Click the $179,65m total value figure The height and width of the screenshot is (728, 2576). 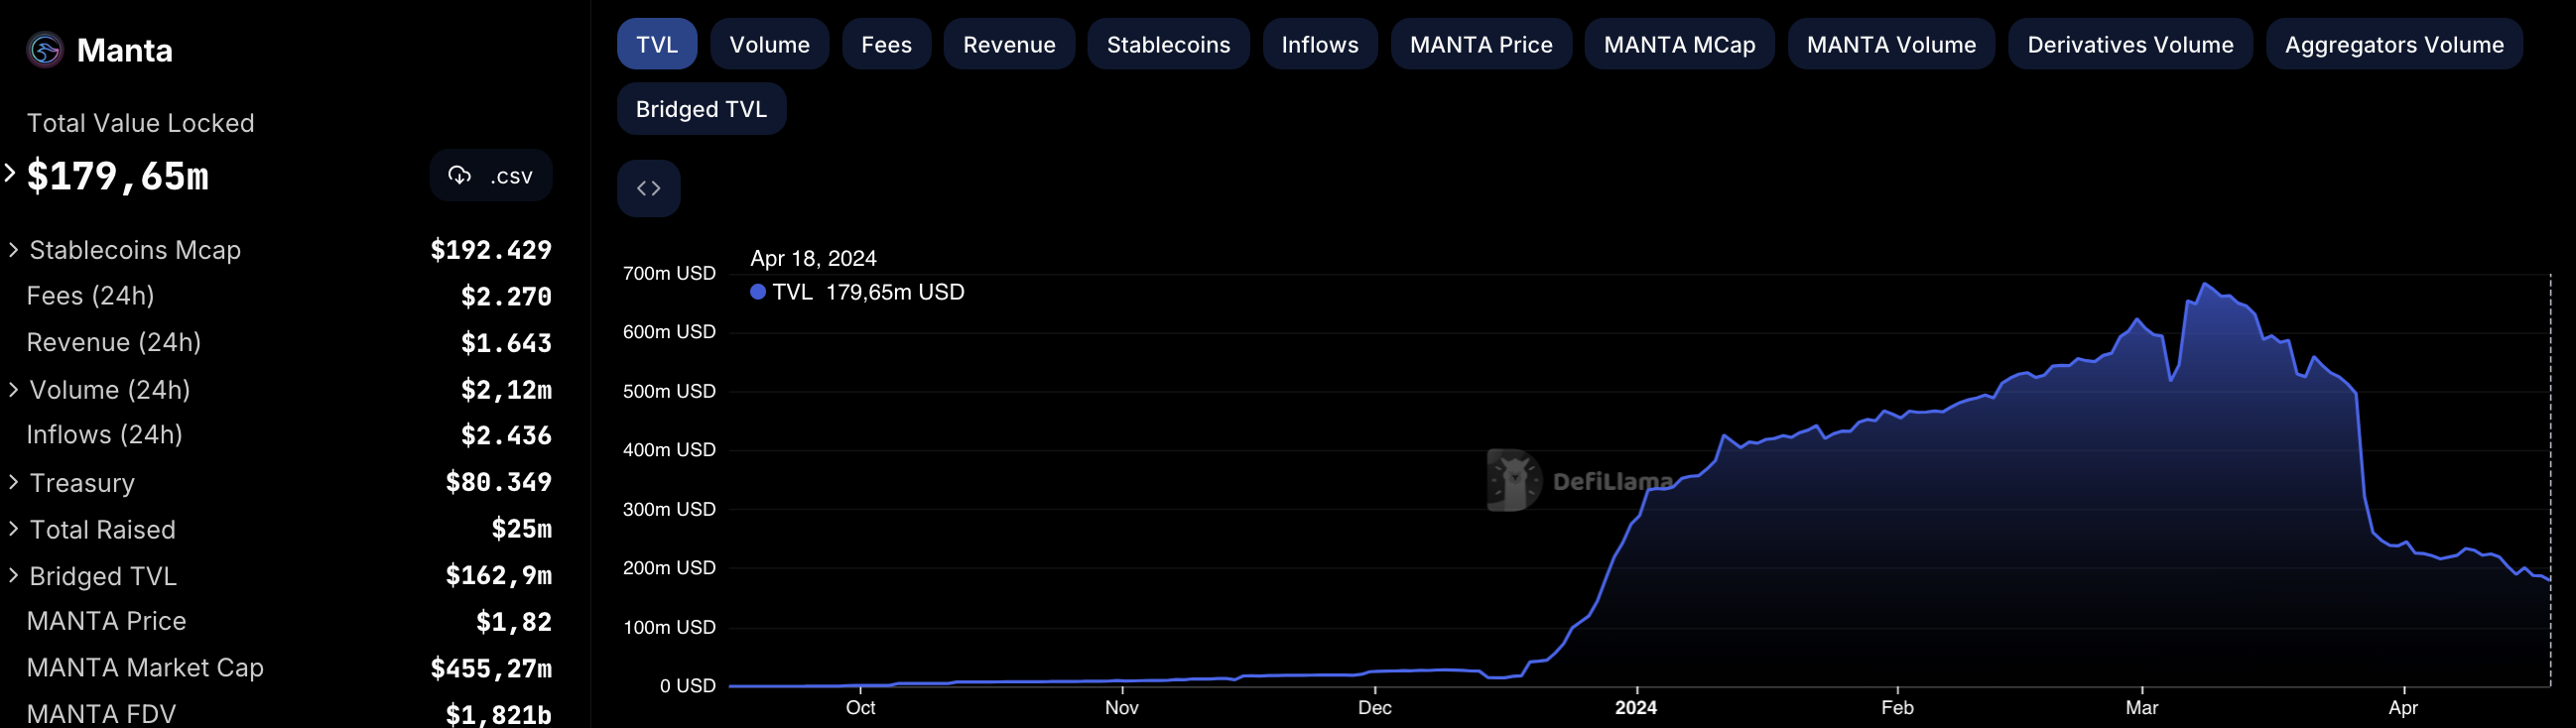coord(118,177)
